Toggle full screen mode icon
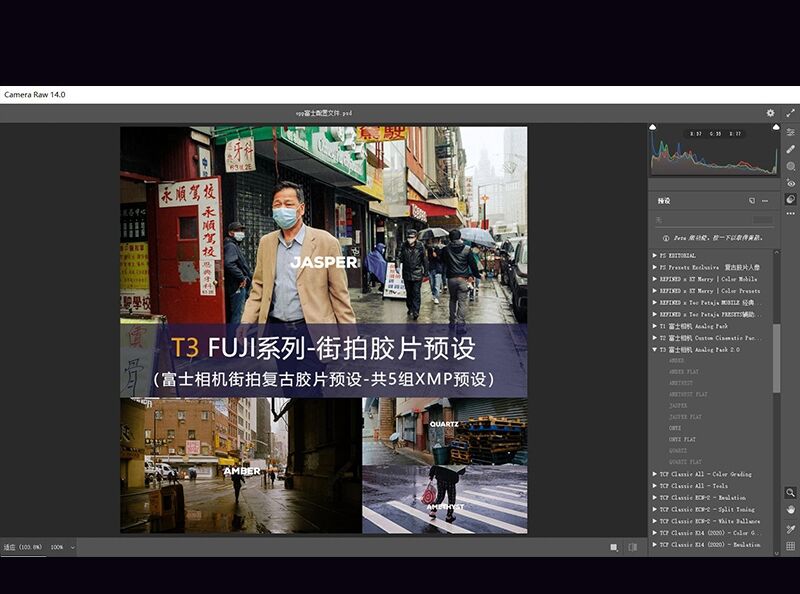 point(790,113)
